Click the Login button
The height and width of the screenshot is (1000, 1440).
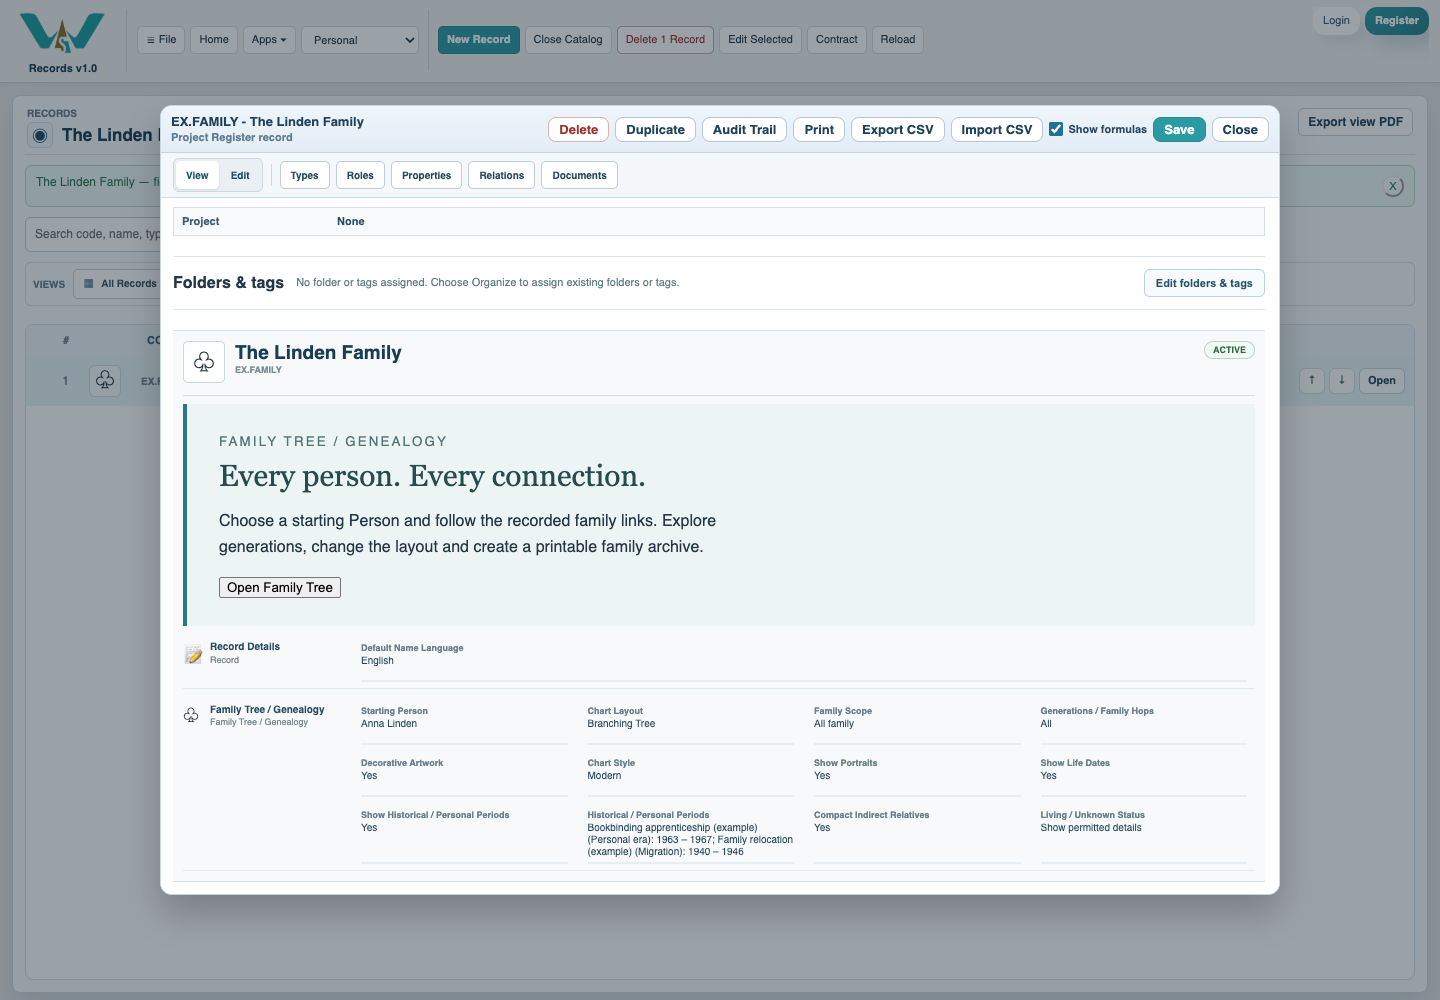click(x=1336, y=21)
